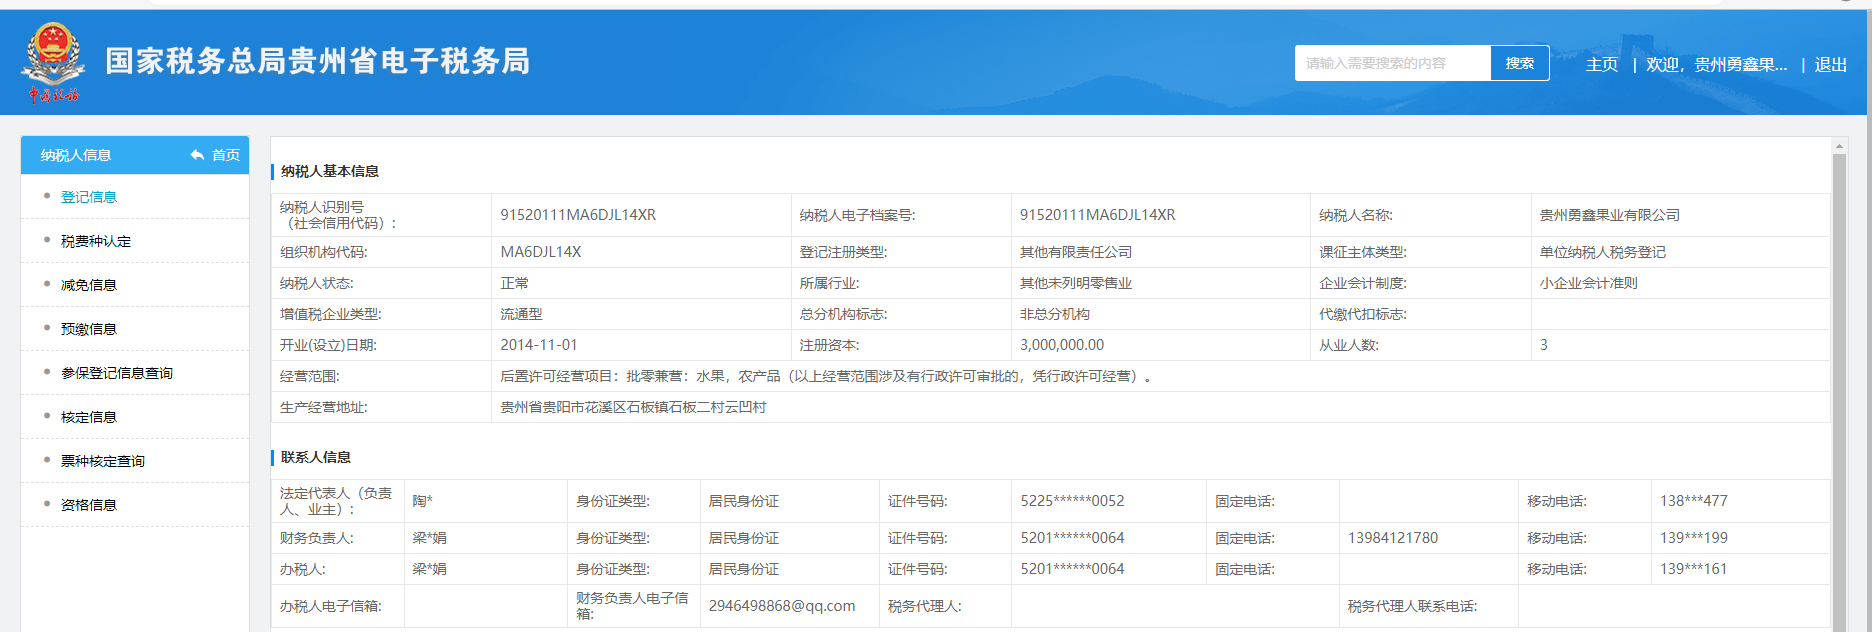Click 退出 to log out
1872x632 pixels.
pyautogui.click(x=1830, y=65)
